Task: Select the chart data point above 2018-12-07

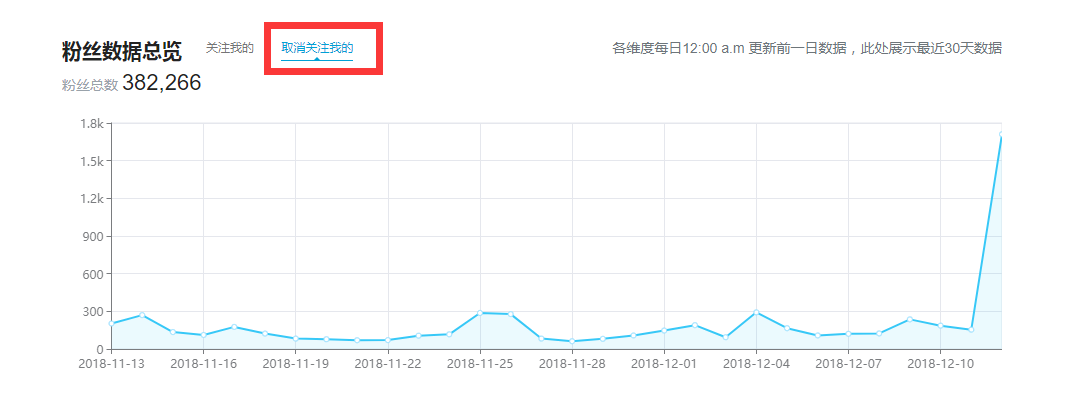Action: 849,334
